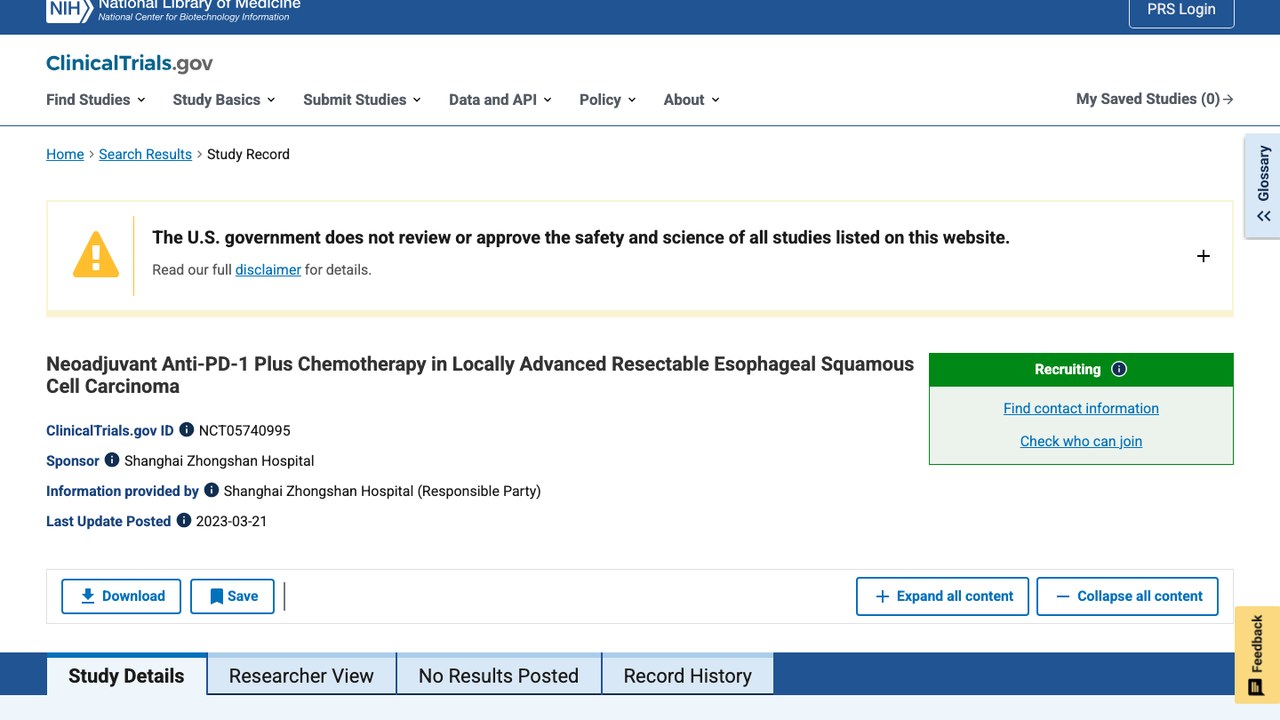The image size is (1280, 720).
Task: Click info icon next to Information provided by
Action: click(211, 490)
